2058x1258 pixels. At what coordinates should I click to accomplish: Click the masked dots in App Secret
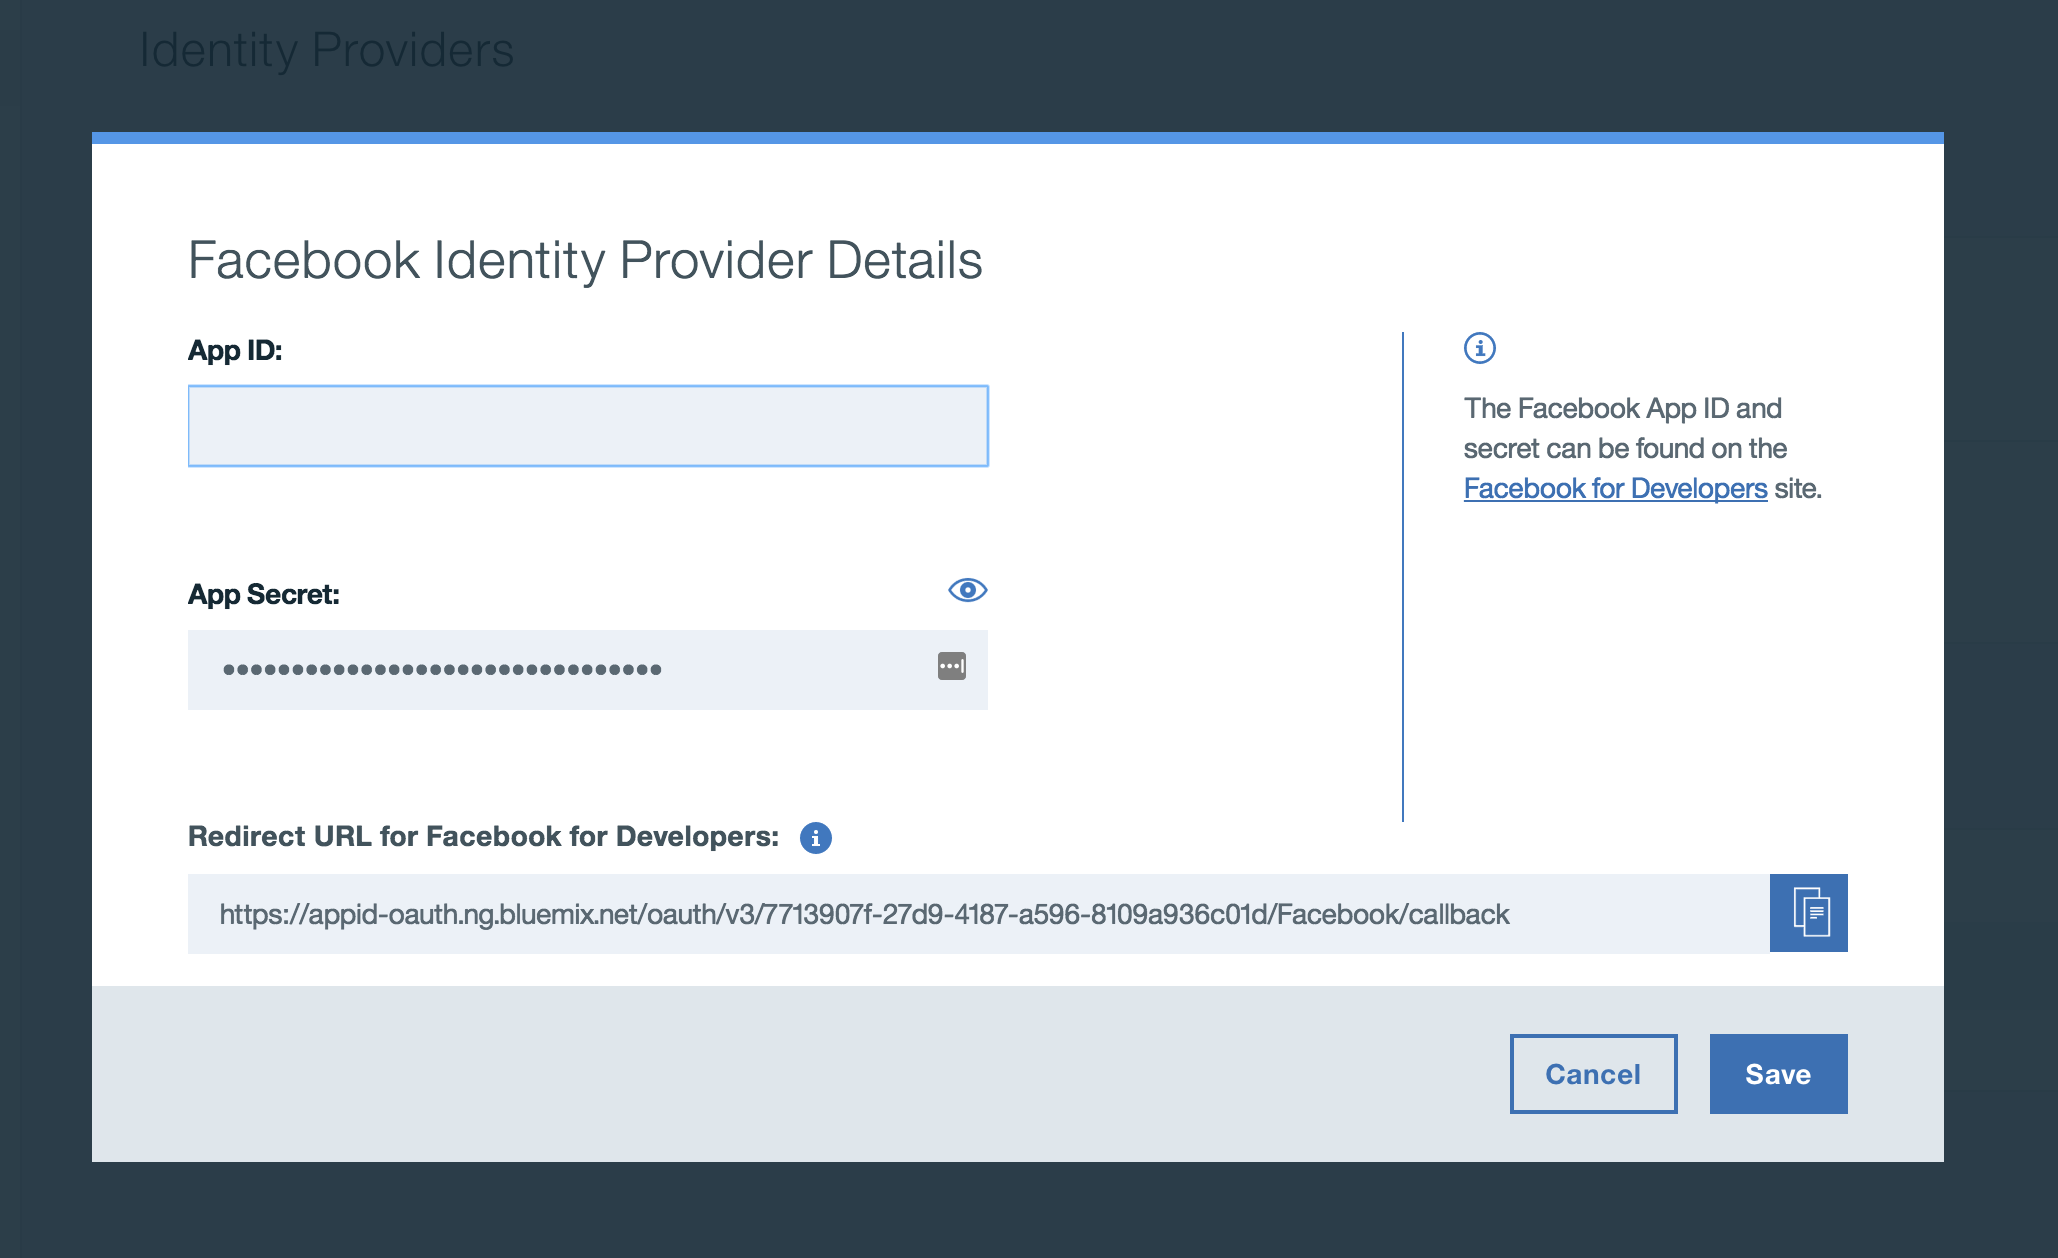441,670
